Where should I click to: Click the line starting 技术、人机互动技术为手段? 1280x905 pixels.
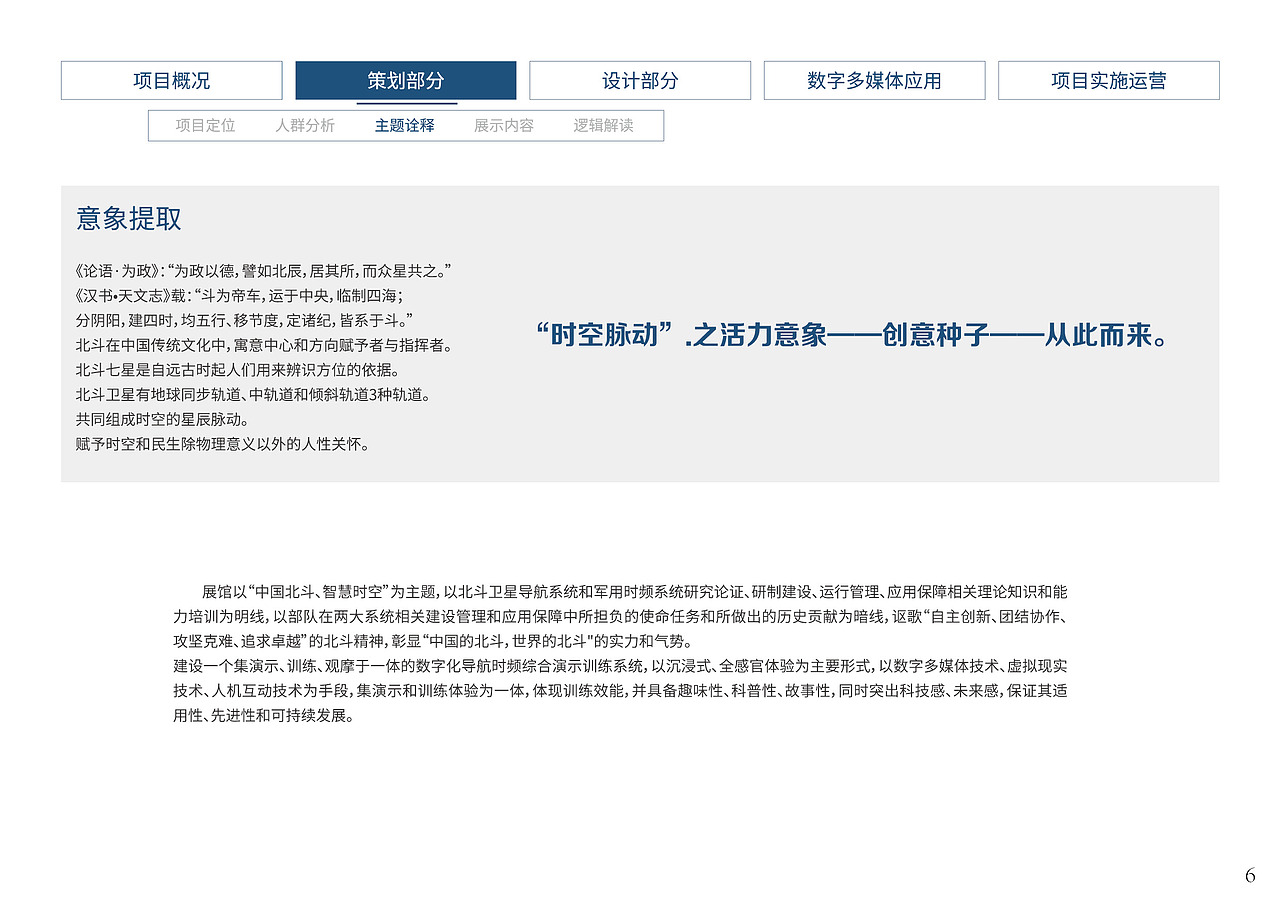620,691
